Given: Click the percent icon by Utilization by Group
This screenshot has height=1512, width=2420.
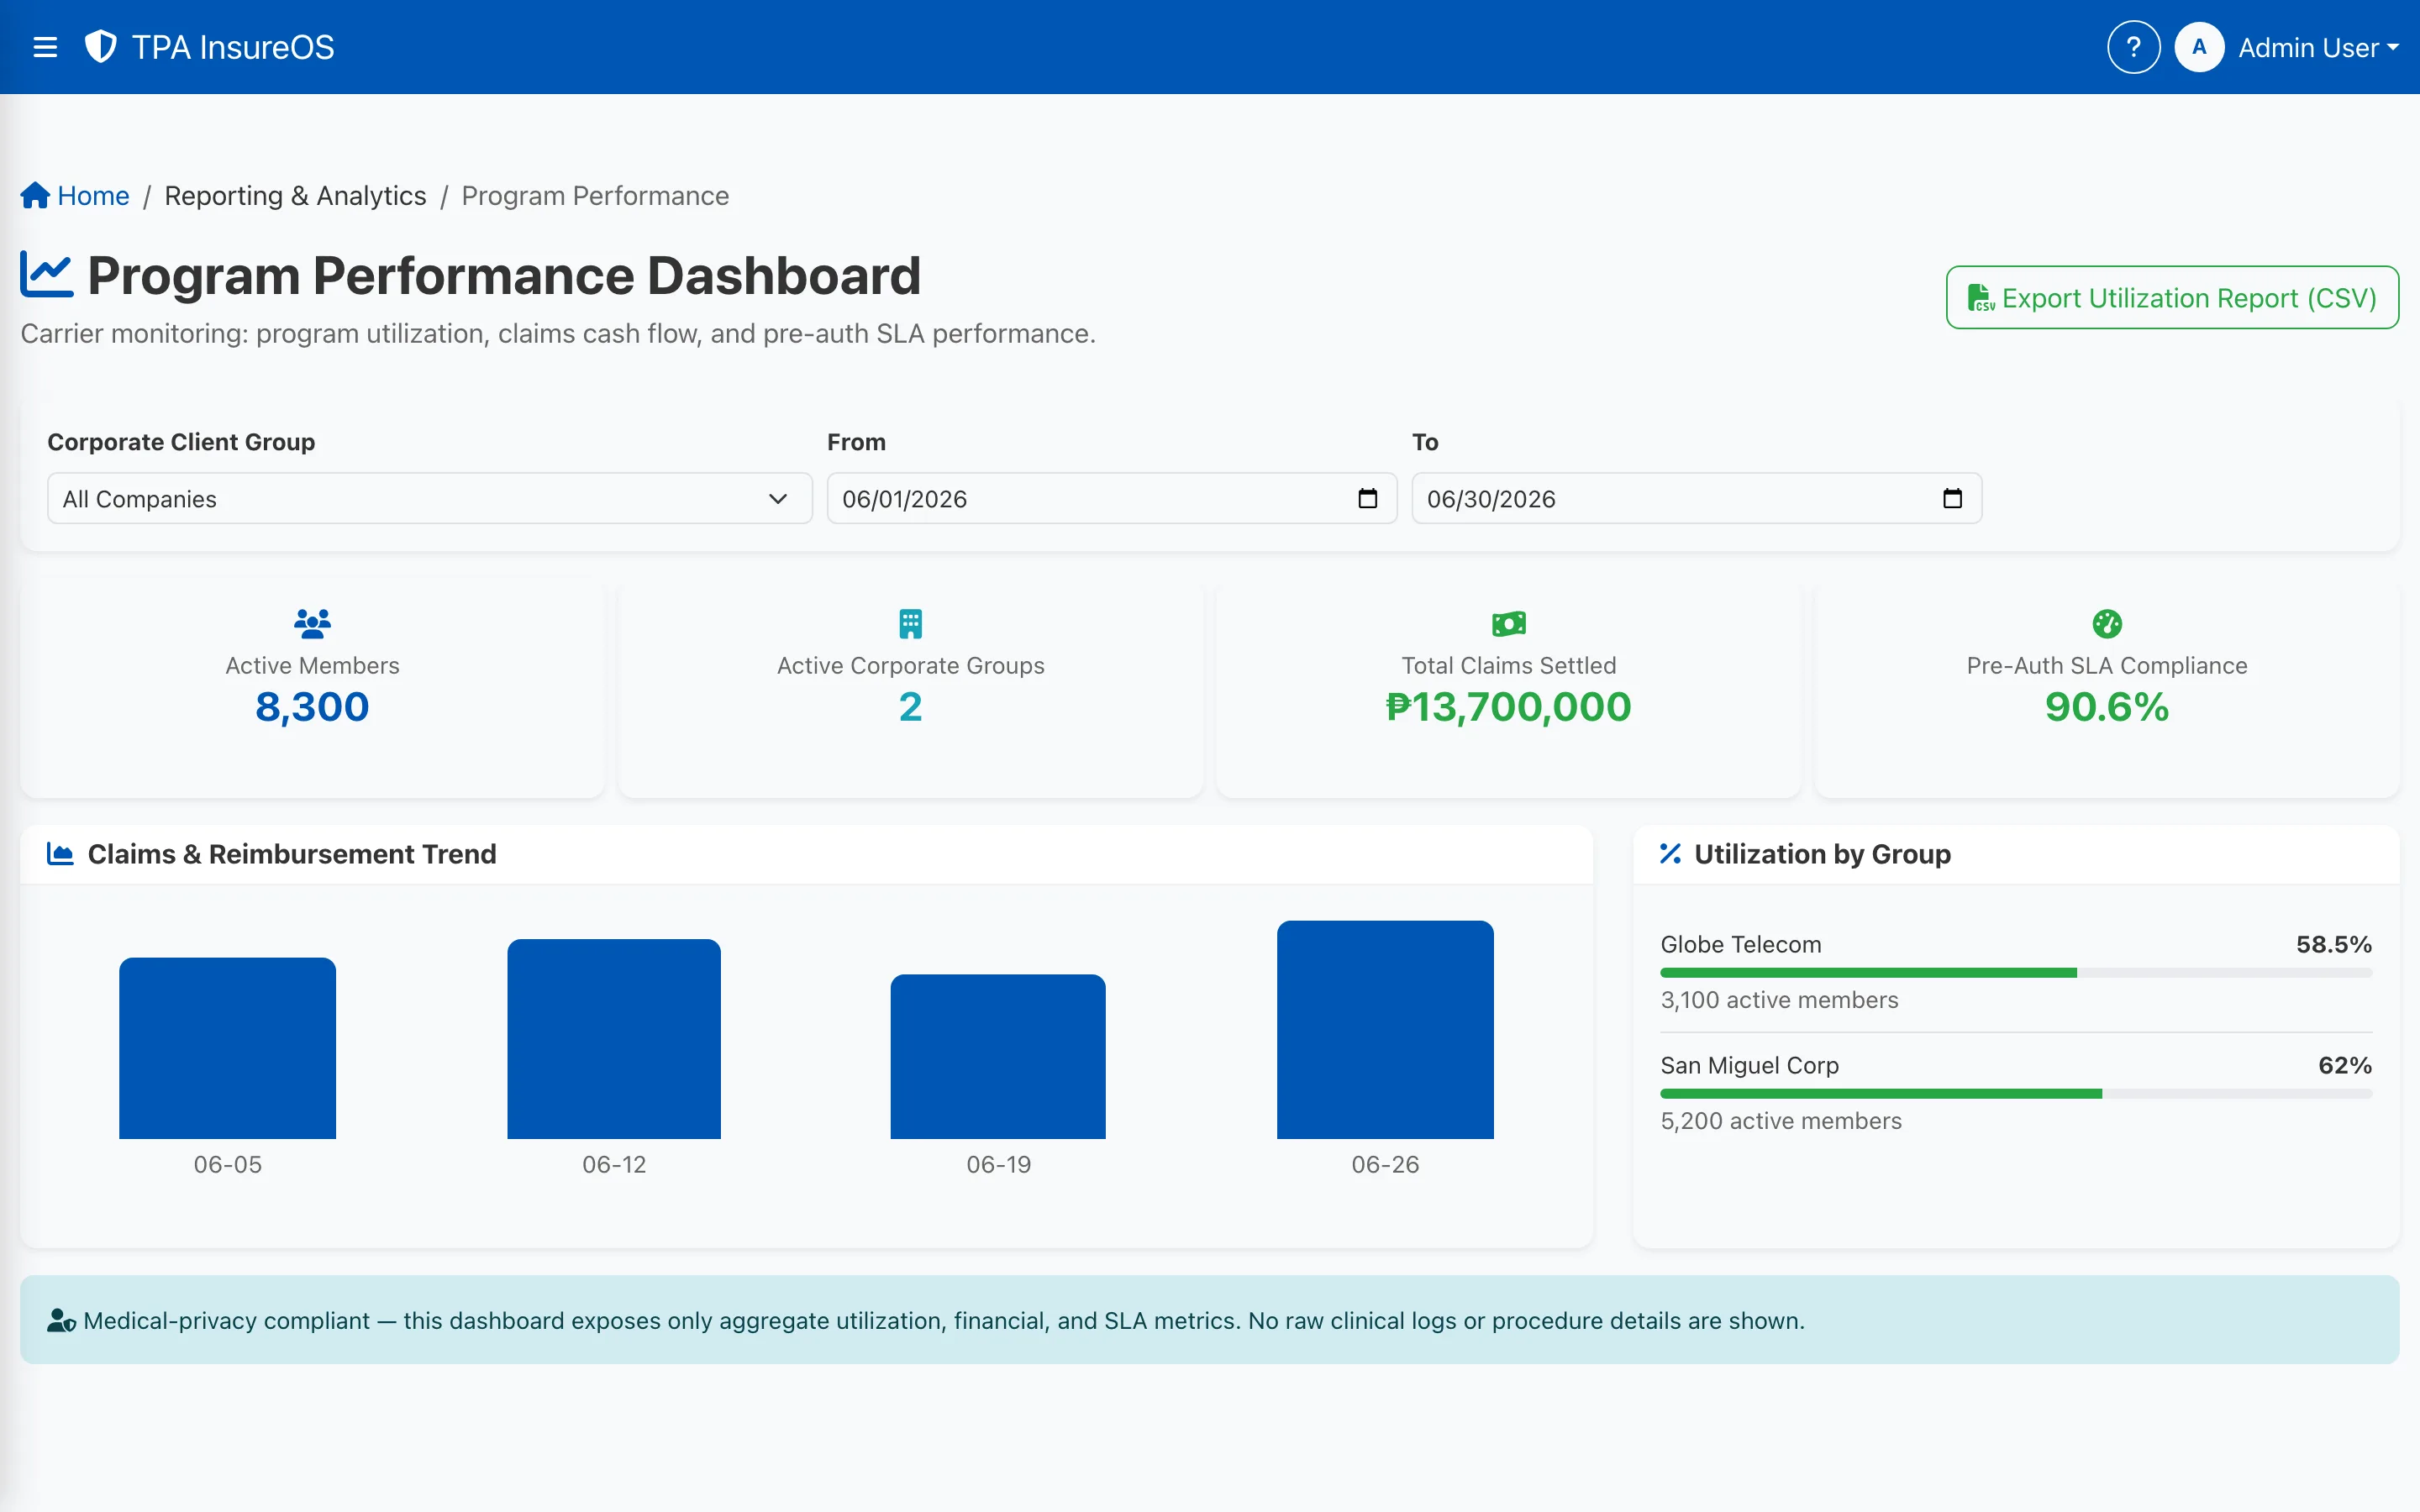Looking at the screenshot, I should pyautogui.click(x=1670, y=854).
